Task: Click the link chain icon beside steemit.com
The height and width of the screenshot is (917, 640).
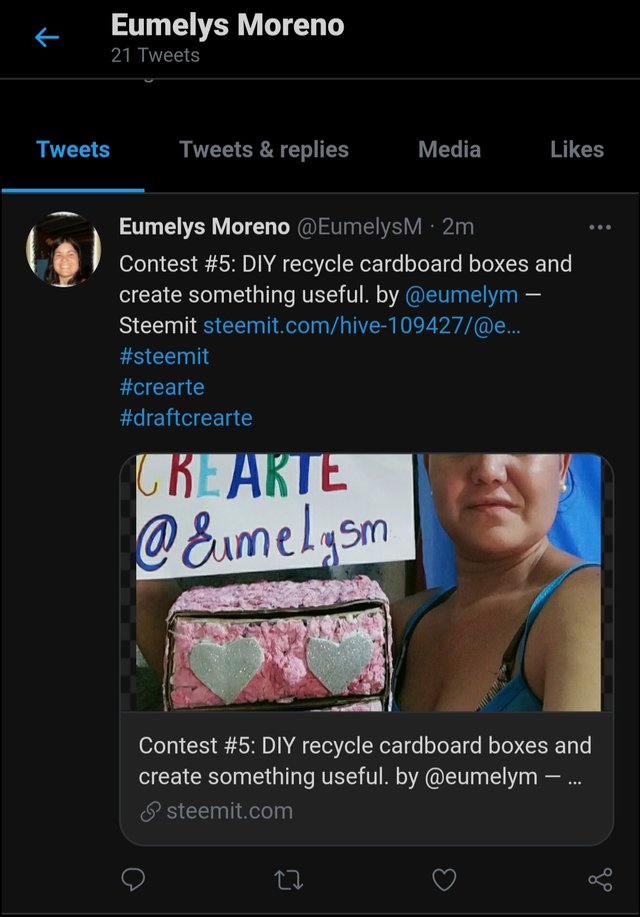Action: 150,811
